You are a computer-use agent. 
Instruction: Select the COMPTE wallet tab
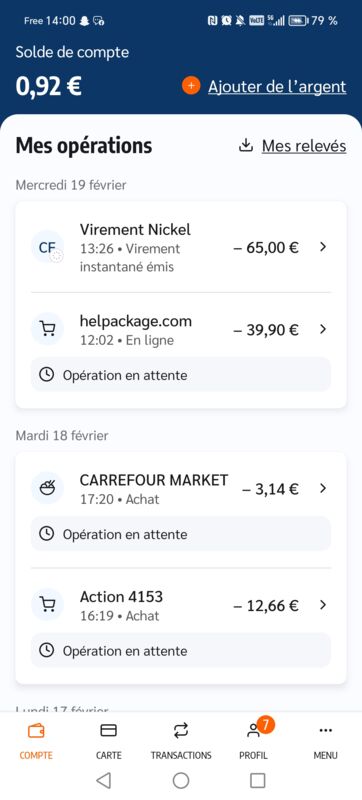36,740
